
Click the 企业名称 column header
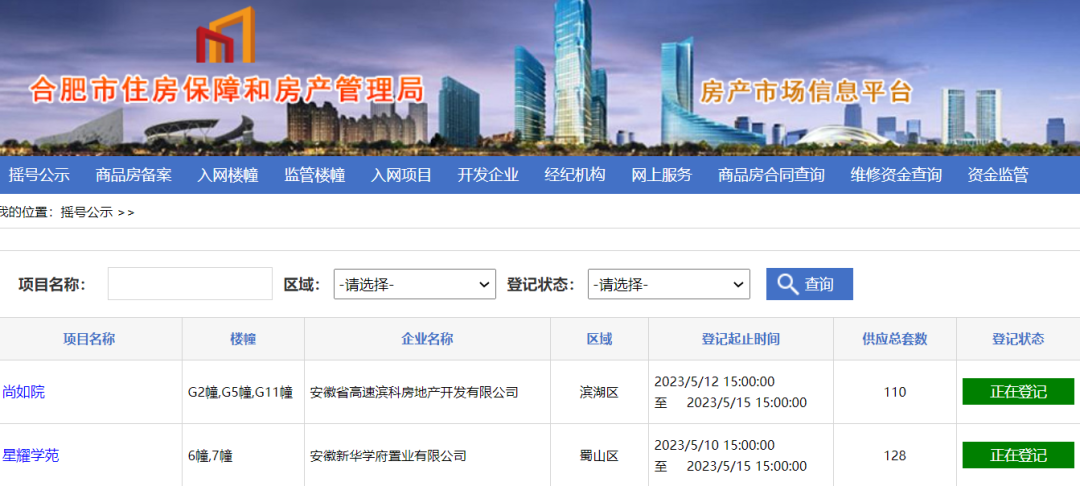pos(427,339)
